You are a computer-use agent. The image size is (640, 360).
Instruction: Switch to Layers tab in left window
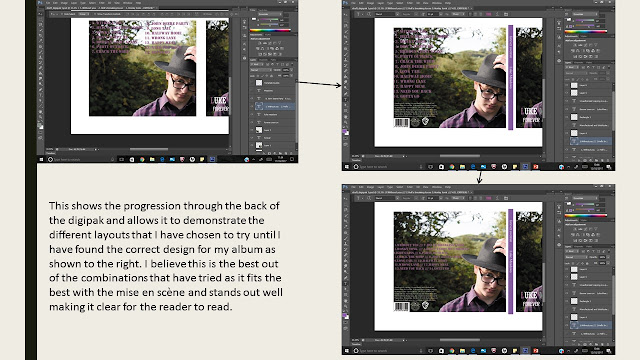tap(253, 60)
